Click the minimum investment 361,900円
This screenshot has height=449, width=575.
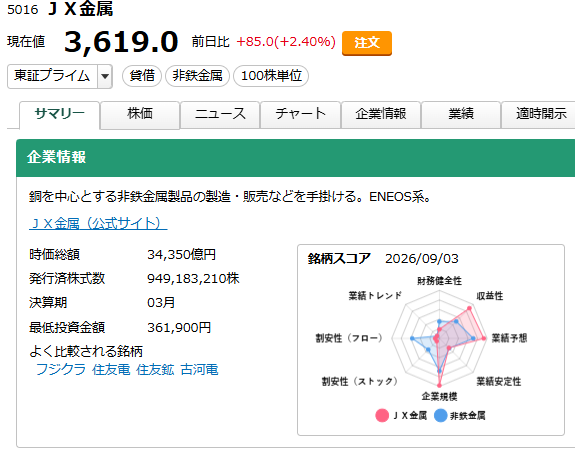(x=179, y=327)
